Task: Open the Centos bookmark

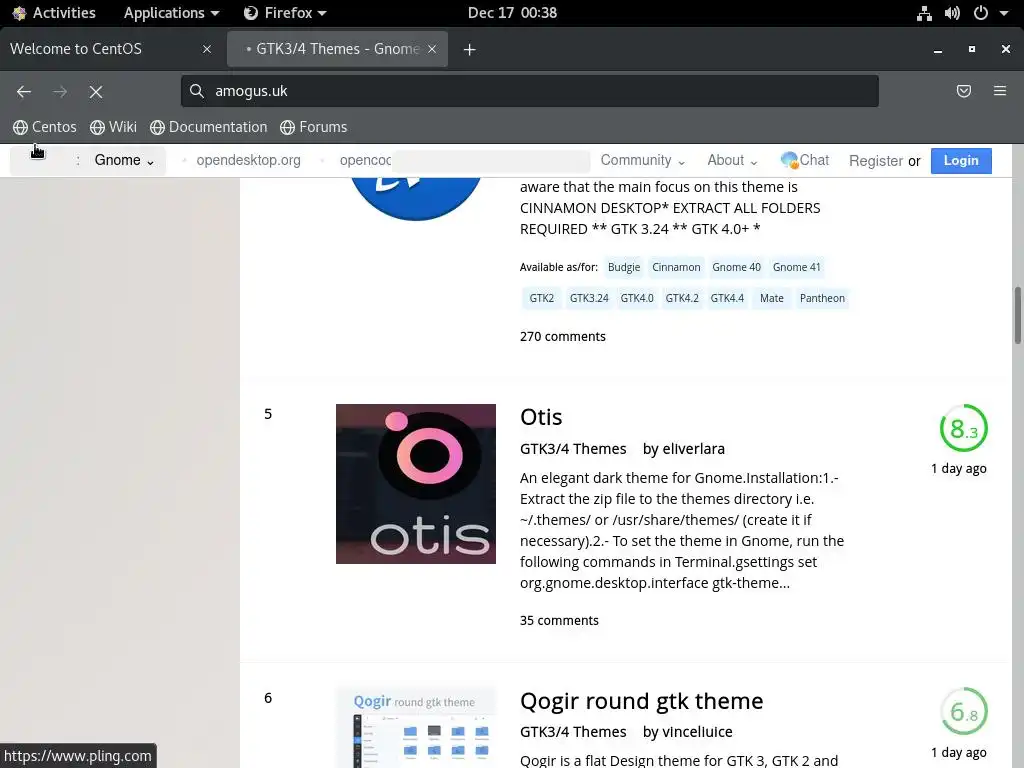Action: point(45,127)
